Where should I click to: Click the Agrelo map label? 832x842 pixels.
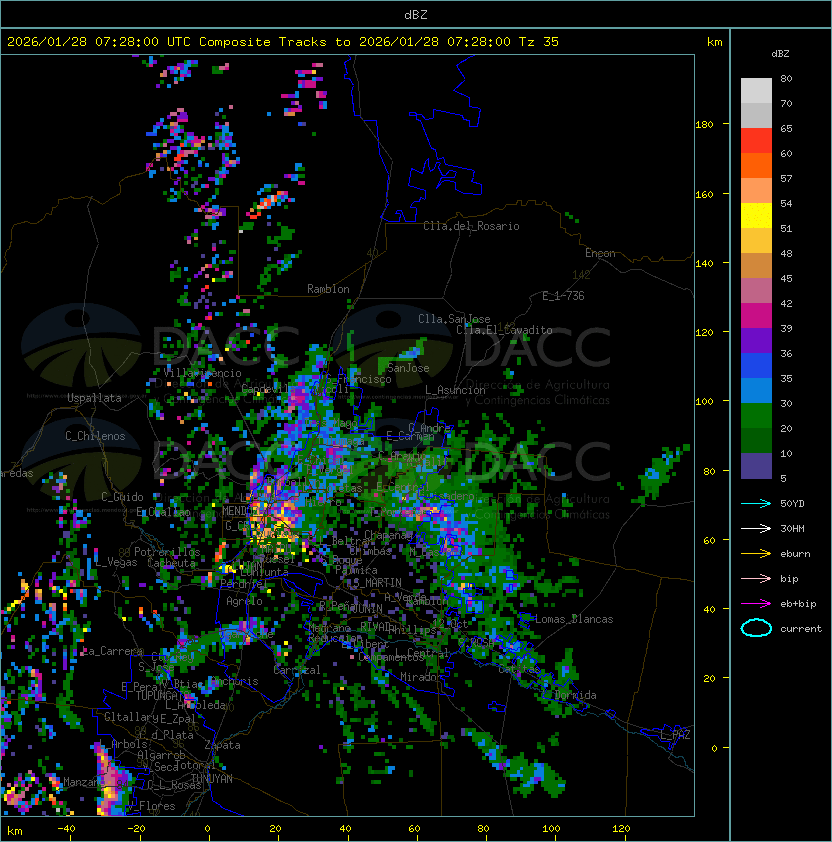point(244,601)
